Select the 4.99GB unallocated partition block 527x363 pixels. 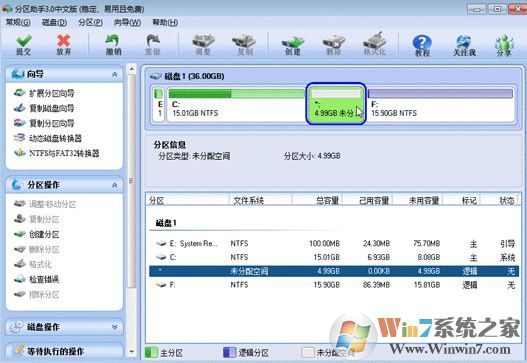coord(336,104)
